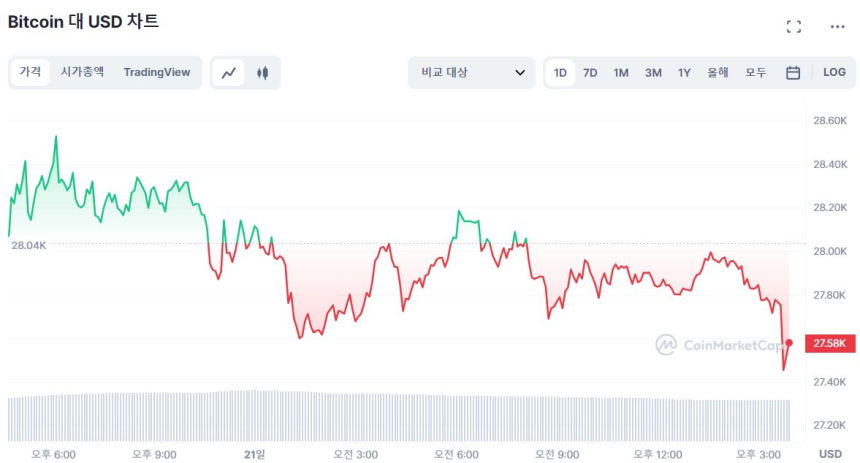This screenshot has width=860, height=463.
Task: Select the 1M time range
Action: click(x=621, y=72)
